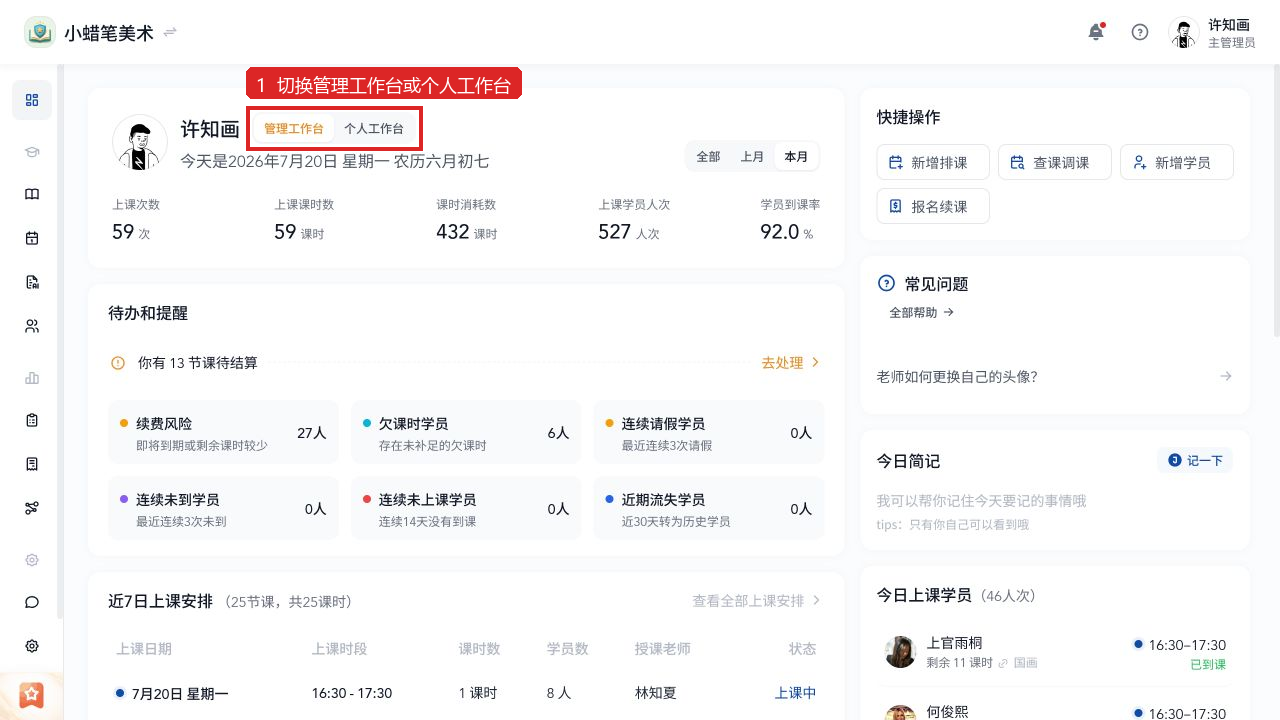Select the 本月 time range option

click(796, 157)
